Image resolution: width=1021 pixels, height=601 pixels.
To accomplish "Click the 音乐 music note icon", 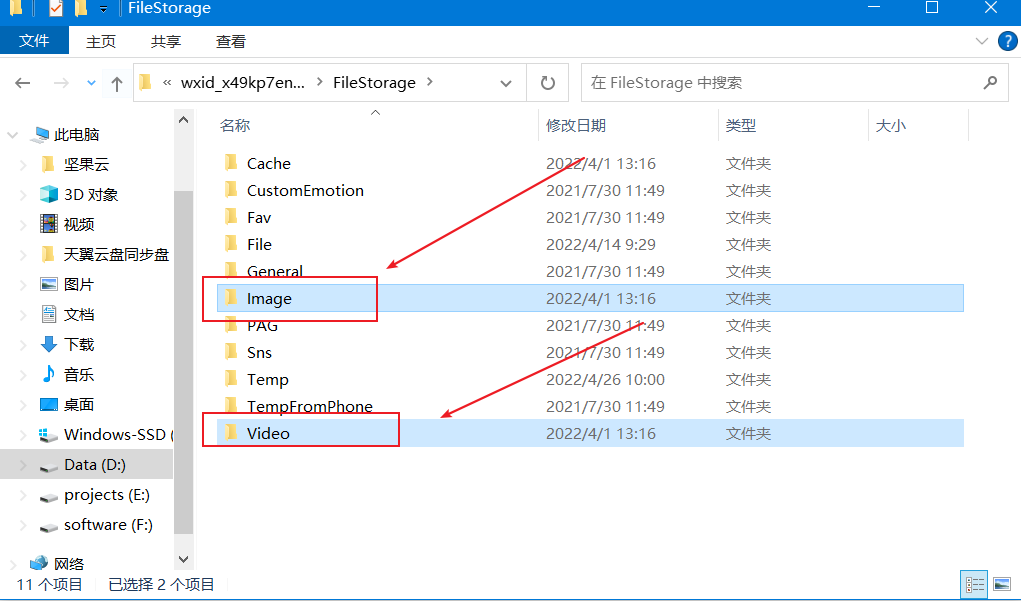I will [x=49, y=374].
